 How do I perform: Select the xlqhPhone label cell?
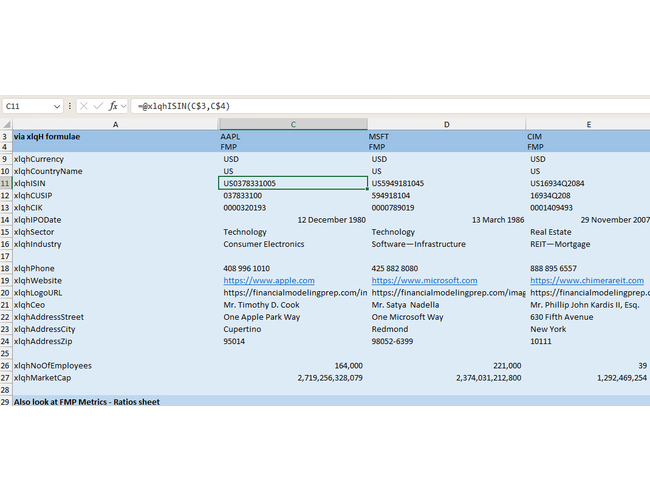115,268
